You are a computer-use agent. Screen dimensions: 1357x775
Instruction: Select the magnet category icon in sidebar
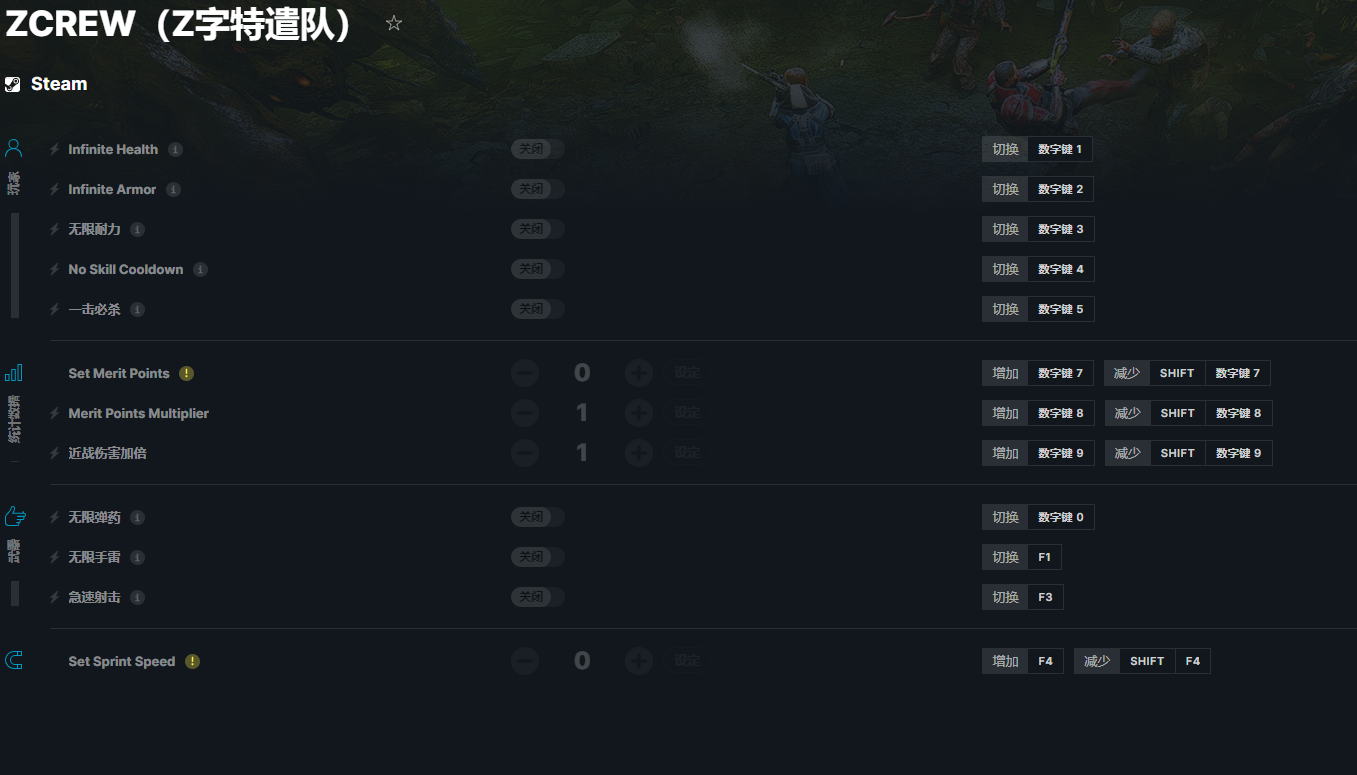[x=14, y=661]
